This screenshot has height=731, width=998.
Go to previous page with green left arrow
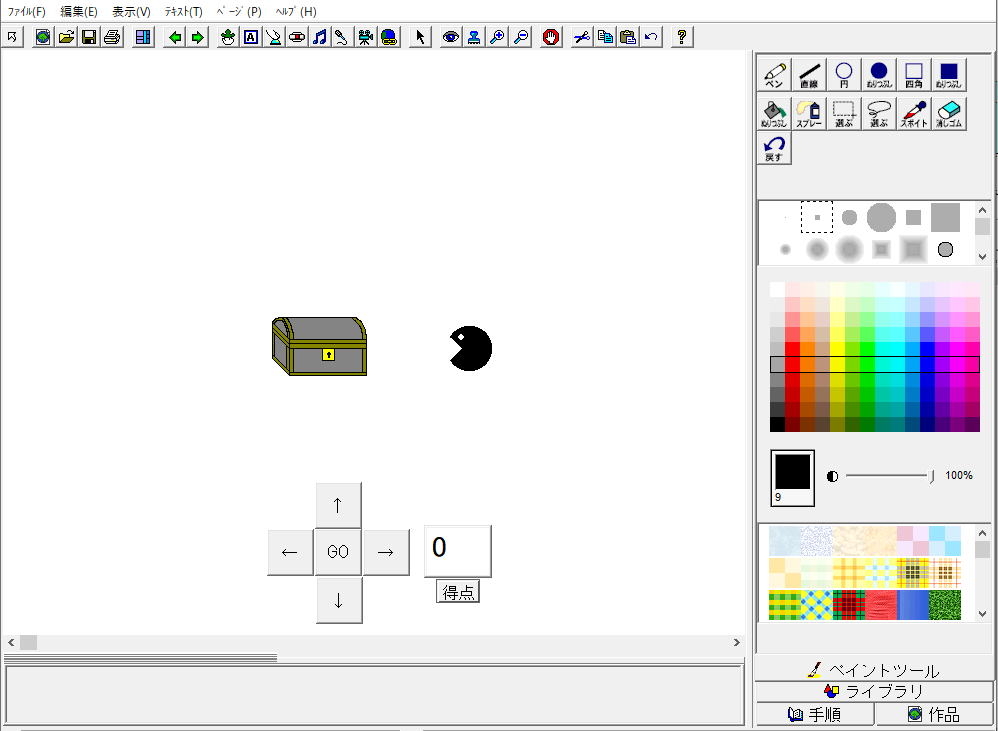(x=174, y=37)
